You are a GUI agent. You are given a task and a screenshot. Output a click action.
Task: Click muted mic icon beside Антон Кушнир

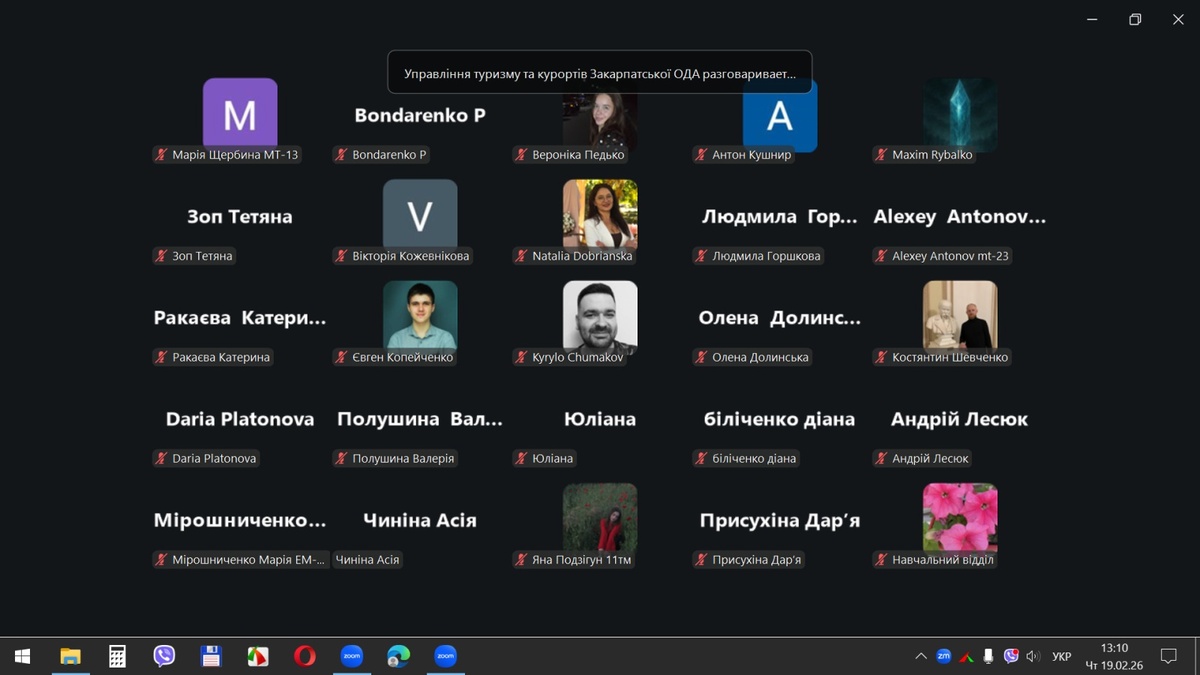coord(700,155)
